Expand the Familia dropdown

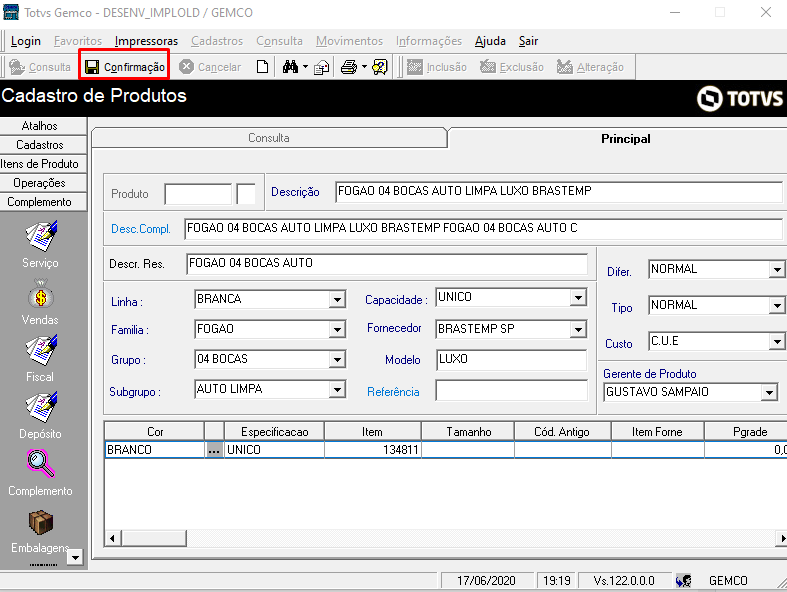click(x=337, y=330)
